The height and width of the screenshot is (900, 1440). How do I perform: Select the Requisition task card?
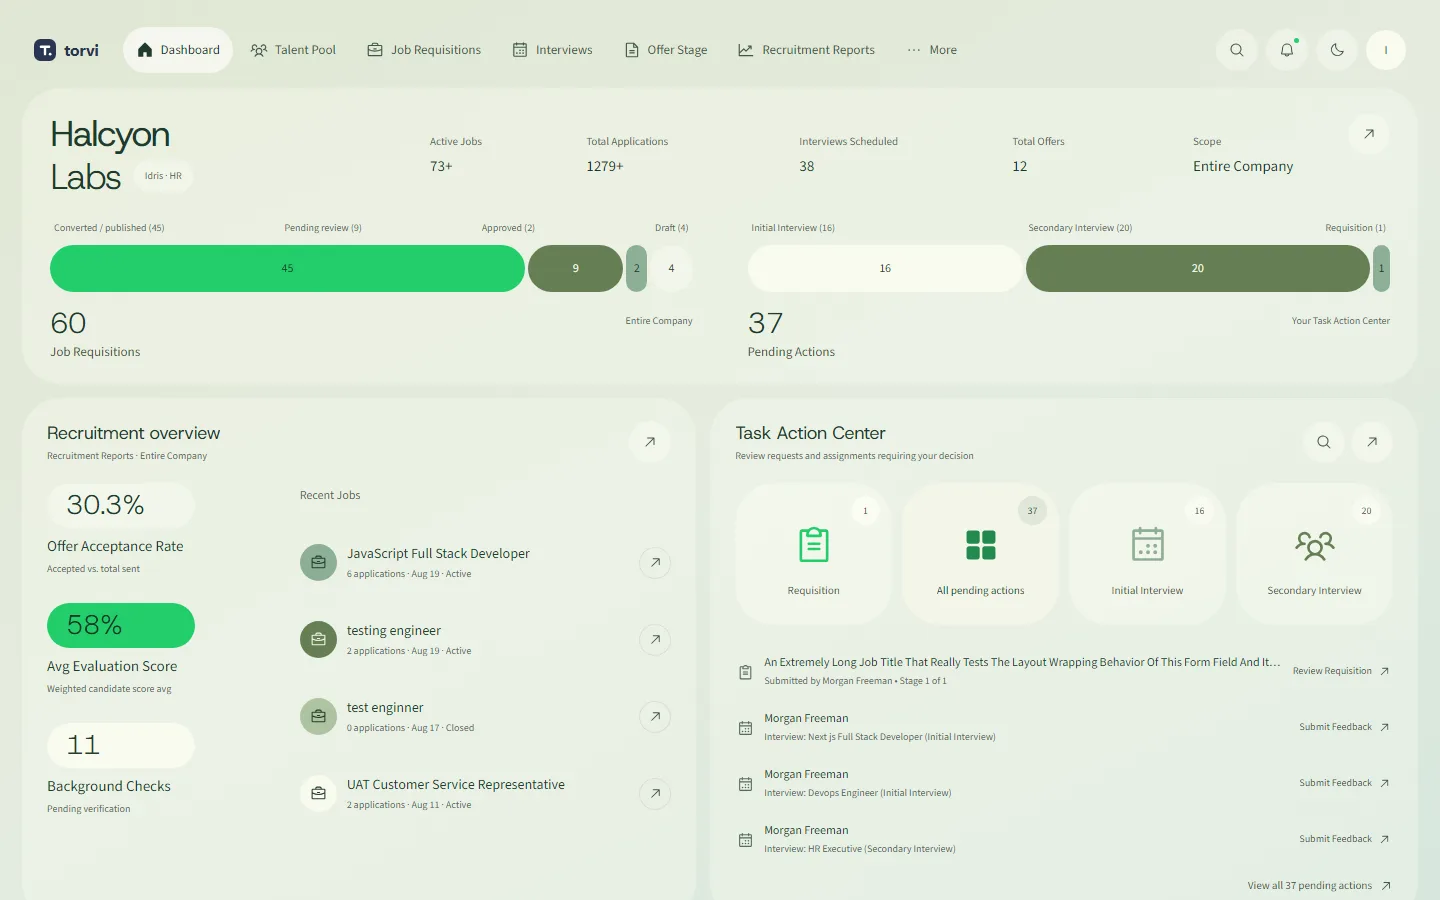tap(813, 553)
